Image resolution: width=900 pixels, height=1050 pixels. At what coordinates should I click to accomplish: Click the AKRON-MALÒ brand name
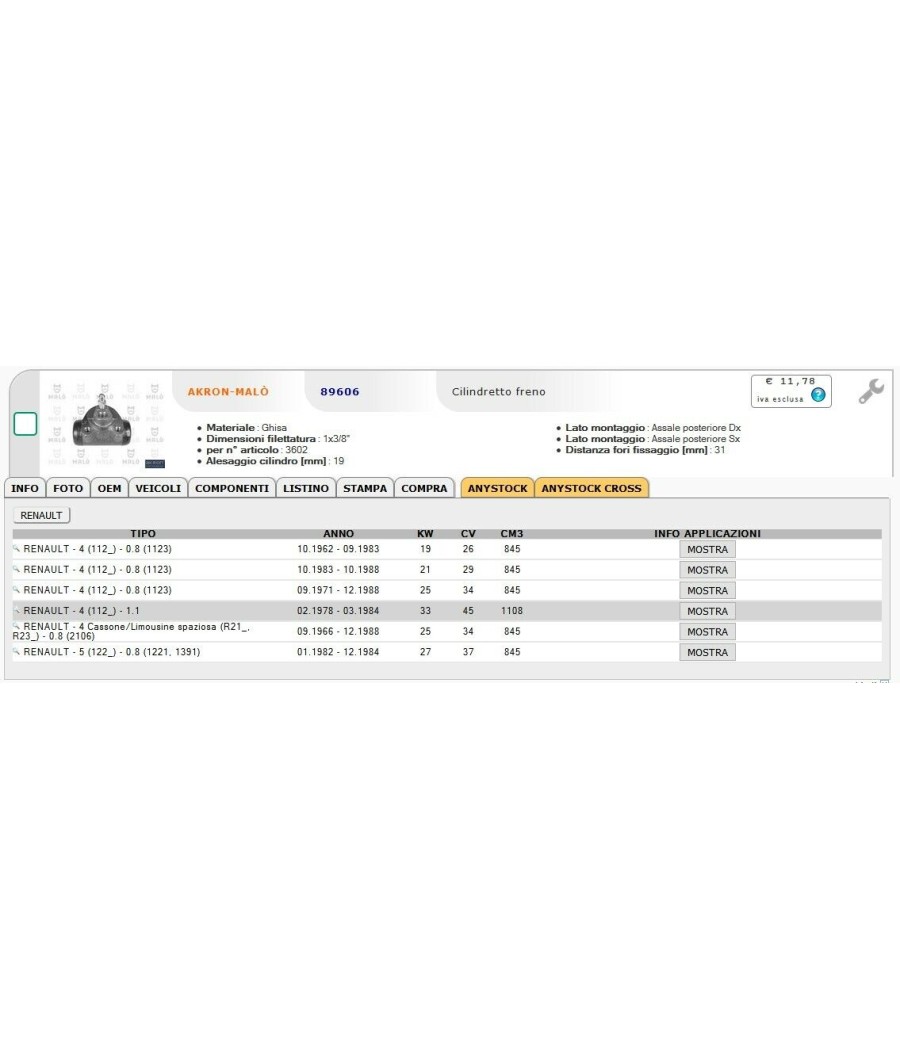pyautogui.click(x=228, y=392)
